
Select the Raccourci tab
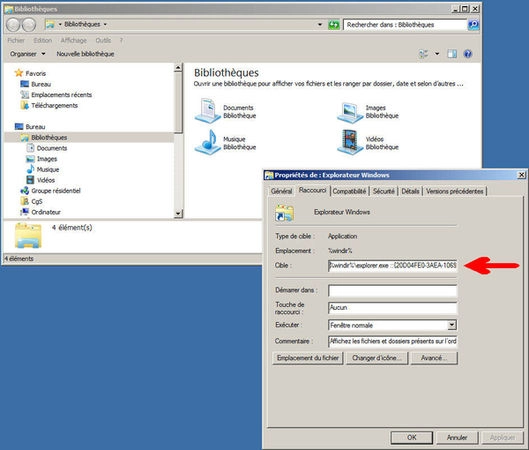[x=312, y=190]
